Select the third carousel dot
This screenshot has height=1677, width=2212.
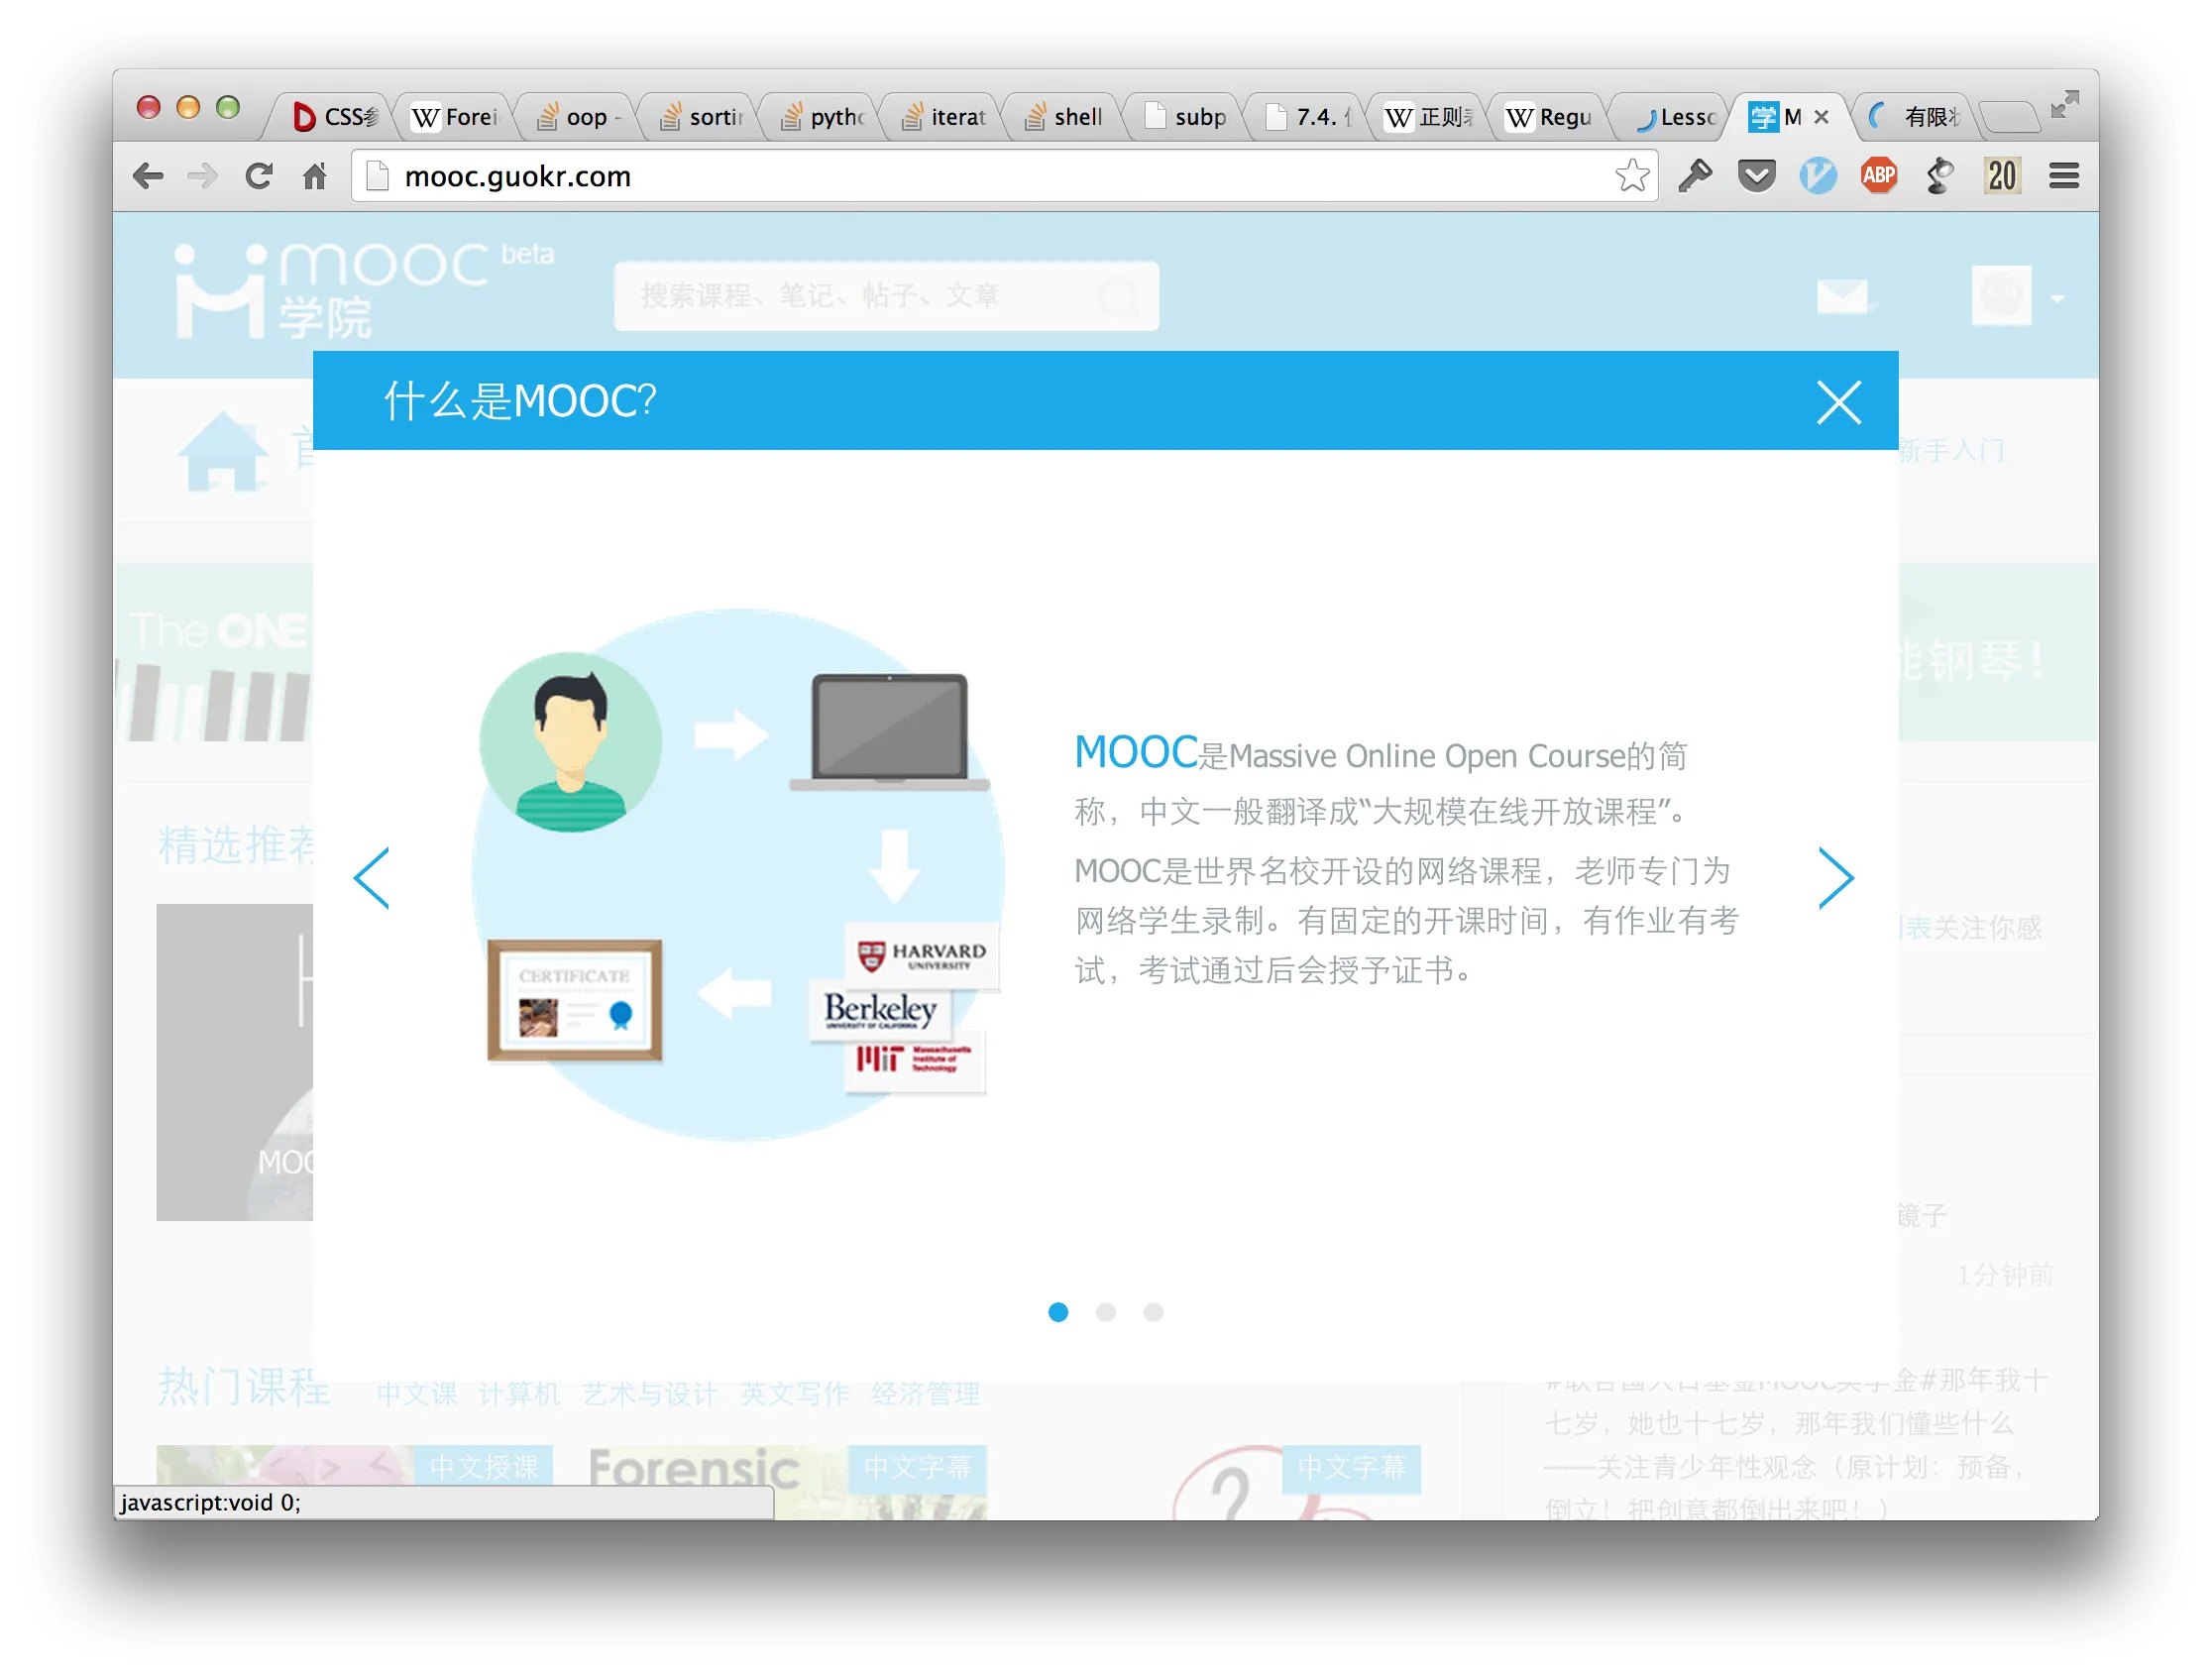(x=1153, y=1312)
